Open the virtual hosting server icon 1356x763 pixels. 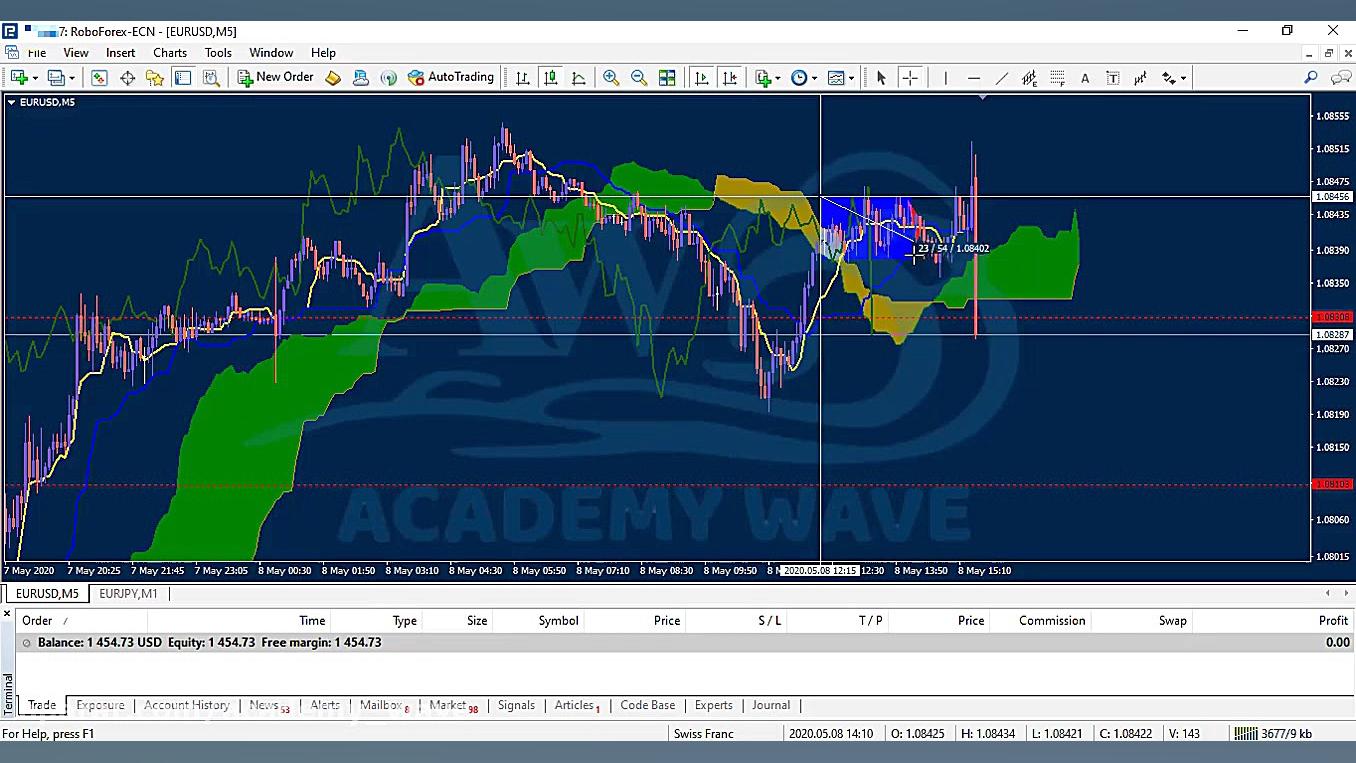pyautogui.click(x=361, y=78)
